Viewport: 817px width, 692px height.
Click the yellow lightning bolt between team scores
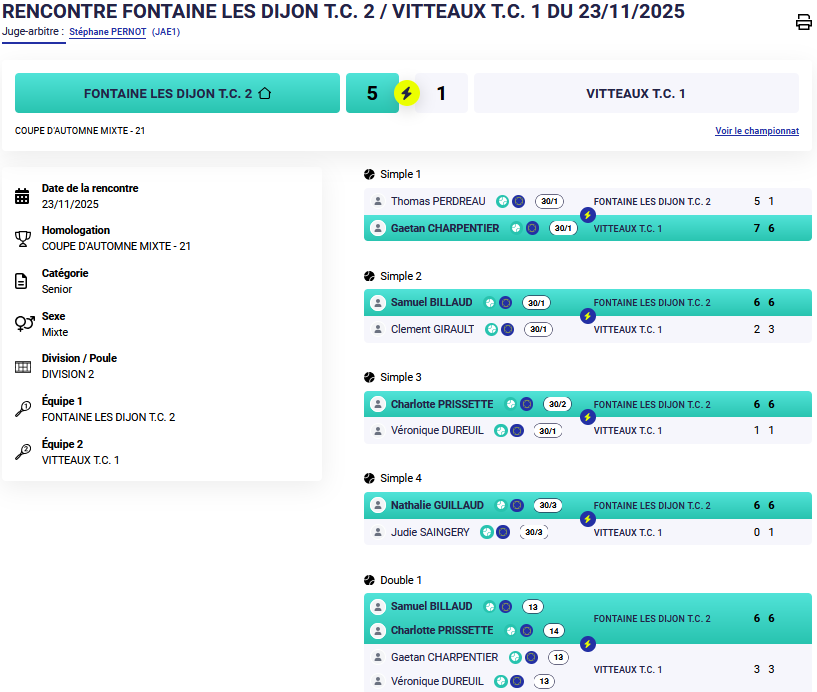(x=406, y=94)
